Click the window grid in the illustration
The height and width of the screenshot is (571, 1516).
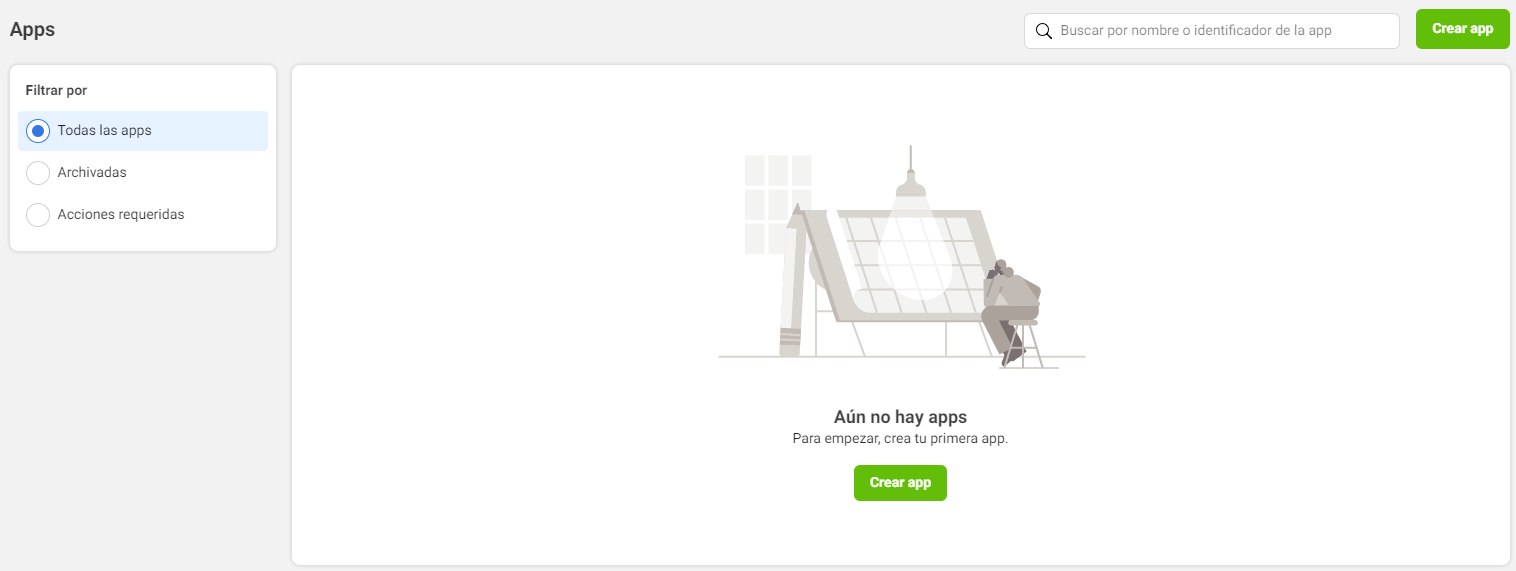778,204
